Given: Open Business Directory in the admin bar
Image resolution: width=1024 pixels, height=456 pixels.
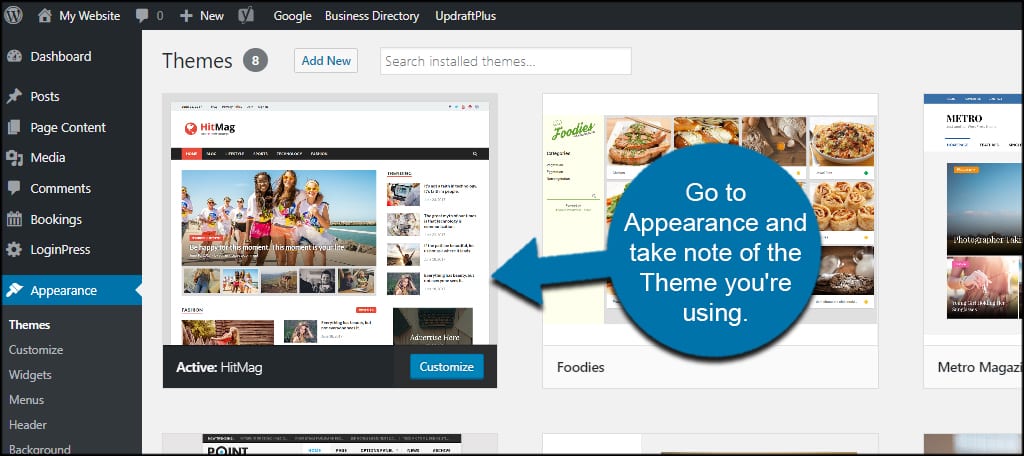Looking at the screenshot, I should coord(372,16).
